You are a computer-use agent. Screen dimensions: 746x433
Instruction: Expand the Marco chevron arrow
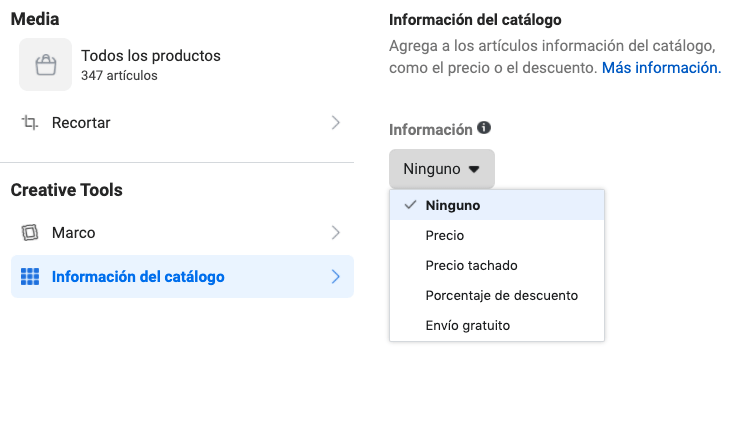[x=336, y=233]
